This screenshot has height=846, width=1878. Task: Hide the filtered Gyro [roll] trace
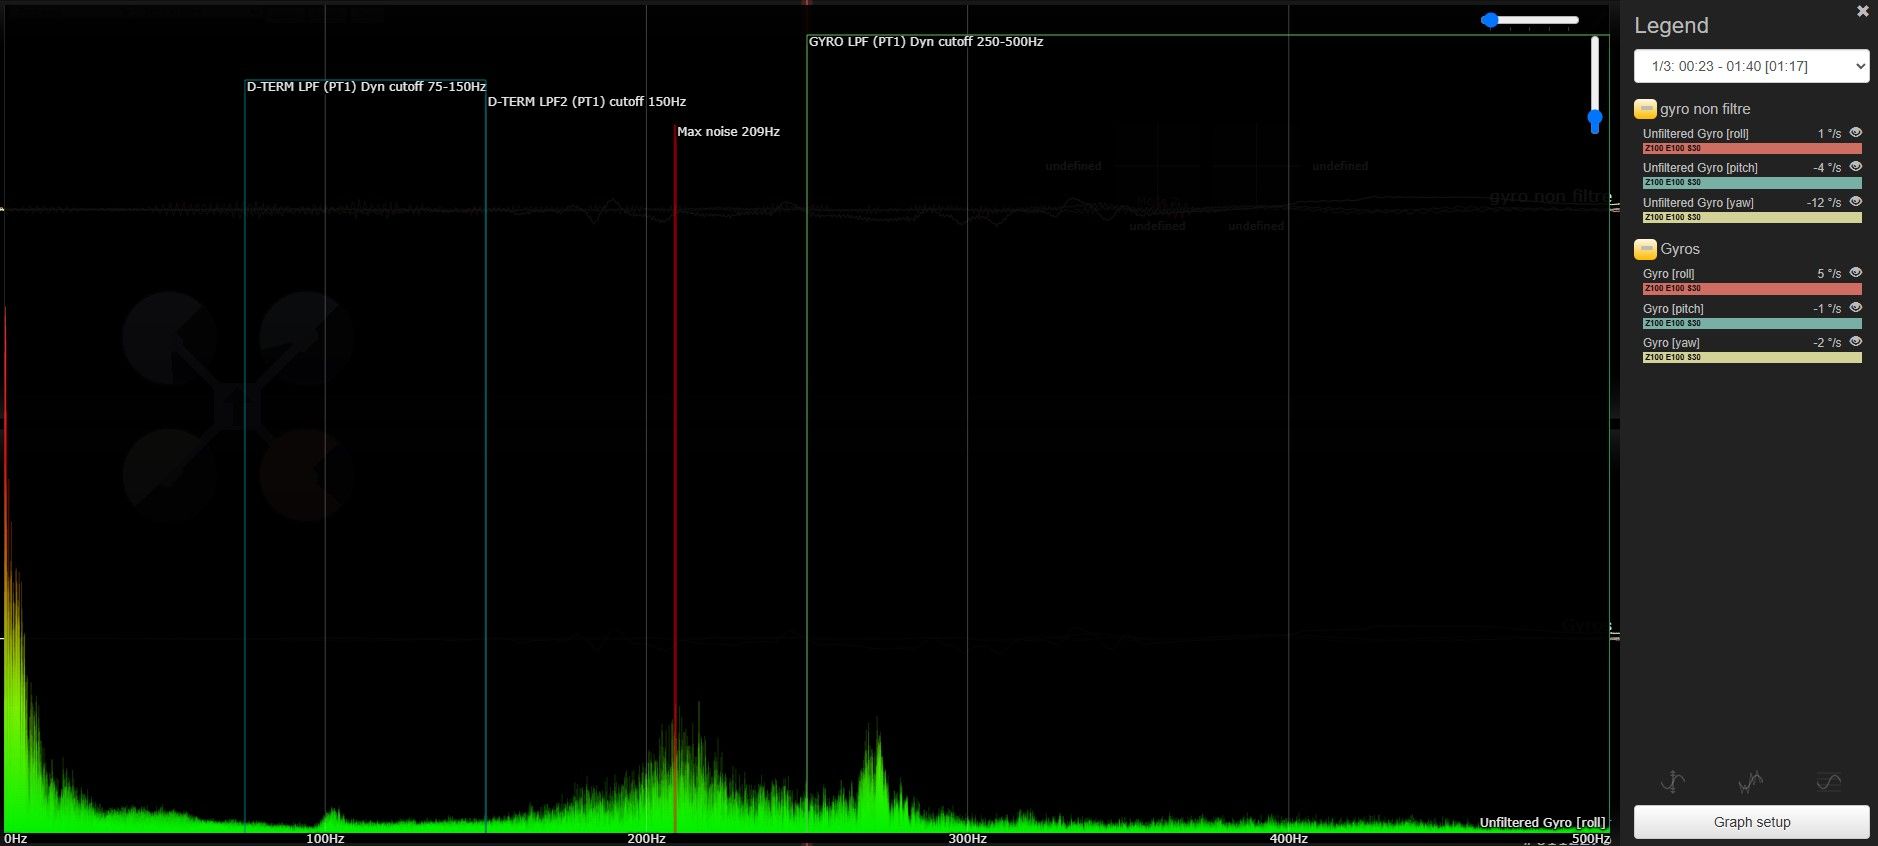pyautogui.click(x=1855, y=273)
